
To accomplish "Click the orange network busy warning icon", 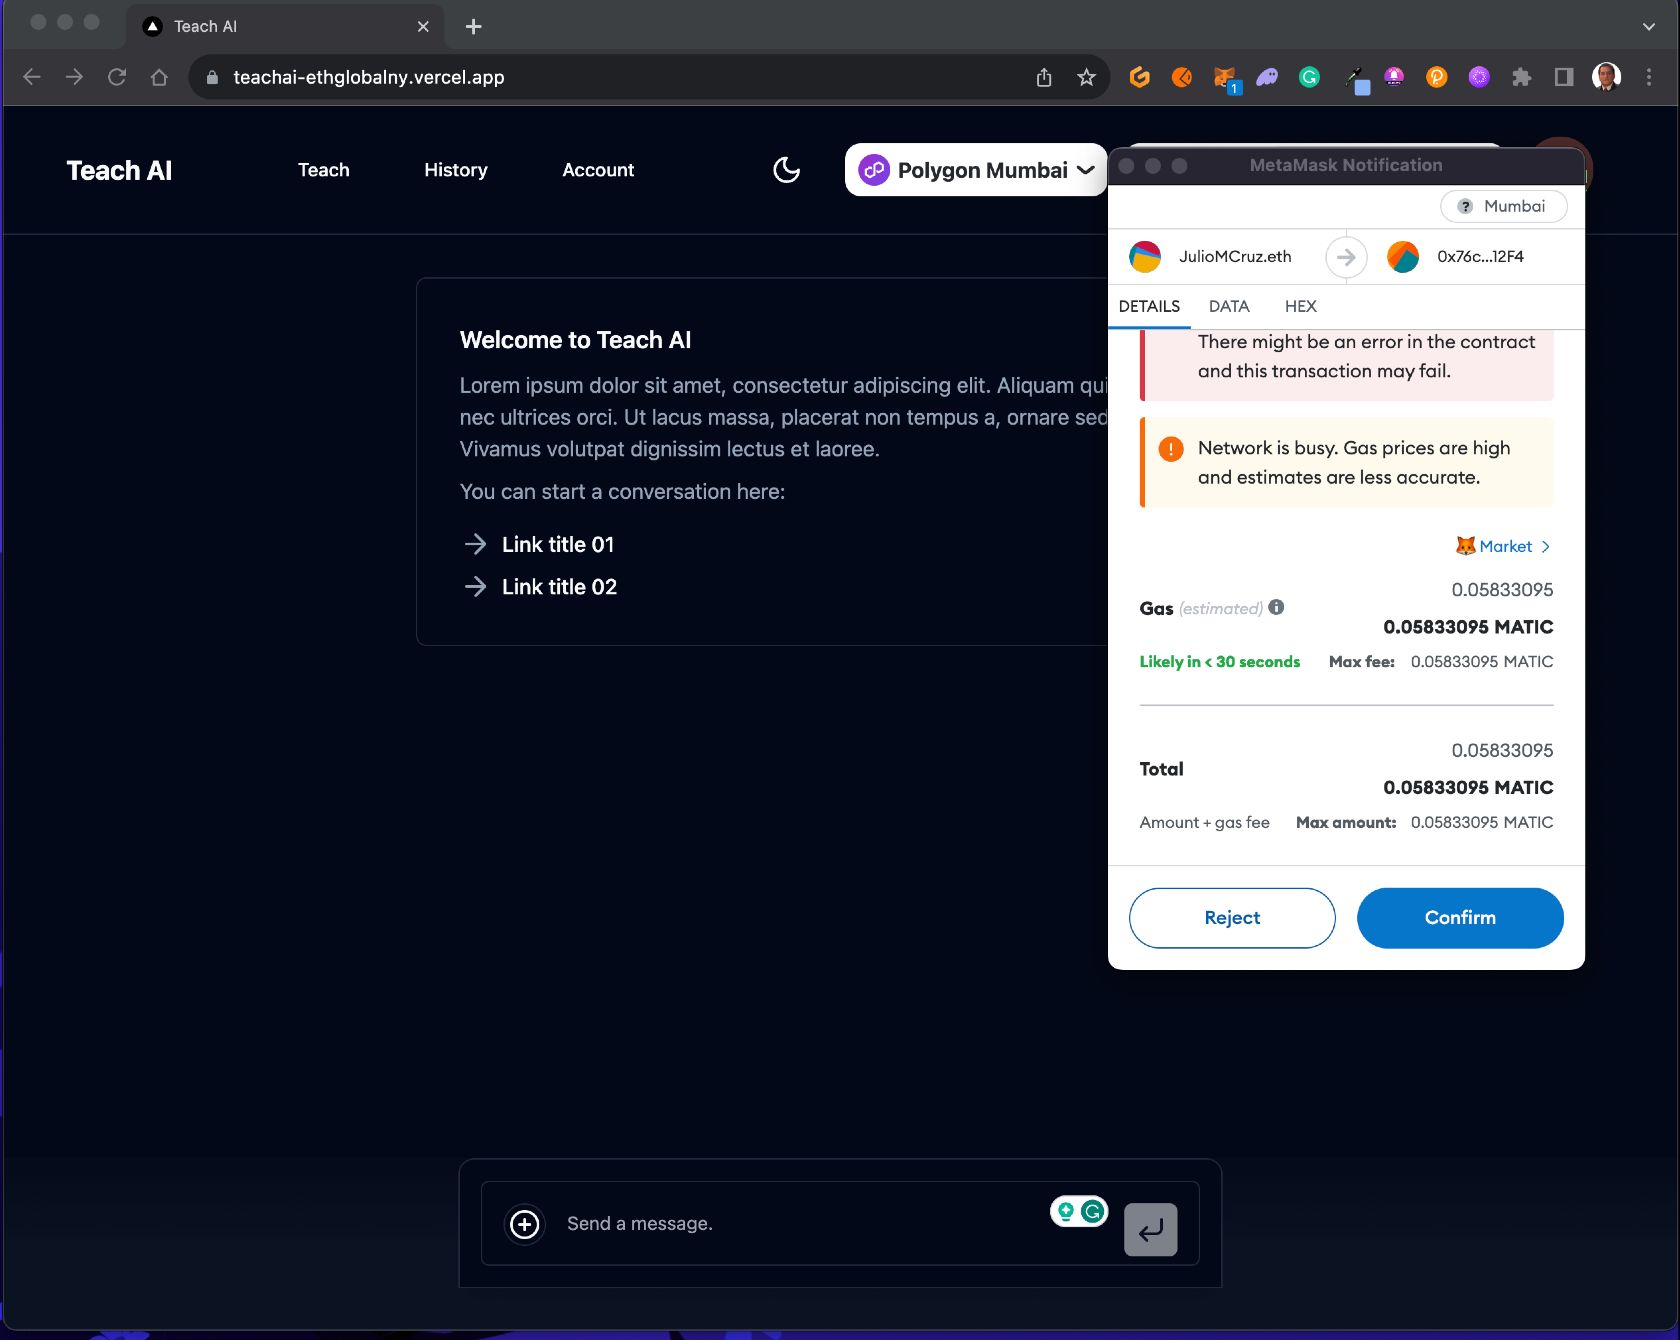I will click(1170, 449).
